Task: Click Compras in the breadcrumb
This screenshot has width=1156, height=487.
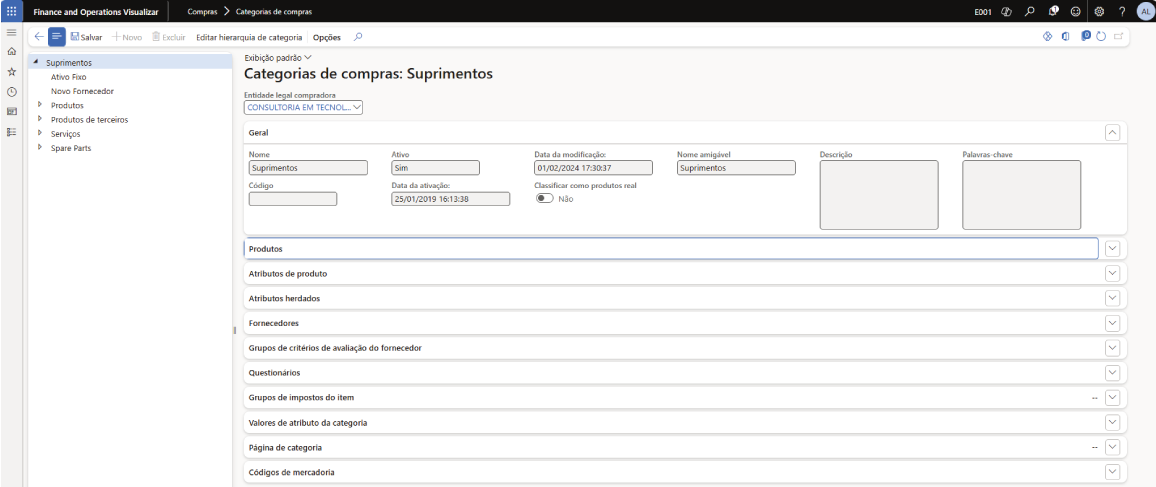Action: (202, 11)
